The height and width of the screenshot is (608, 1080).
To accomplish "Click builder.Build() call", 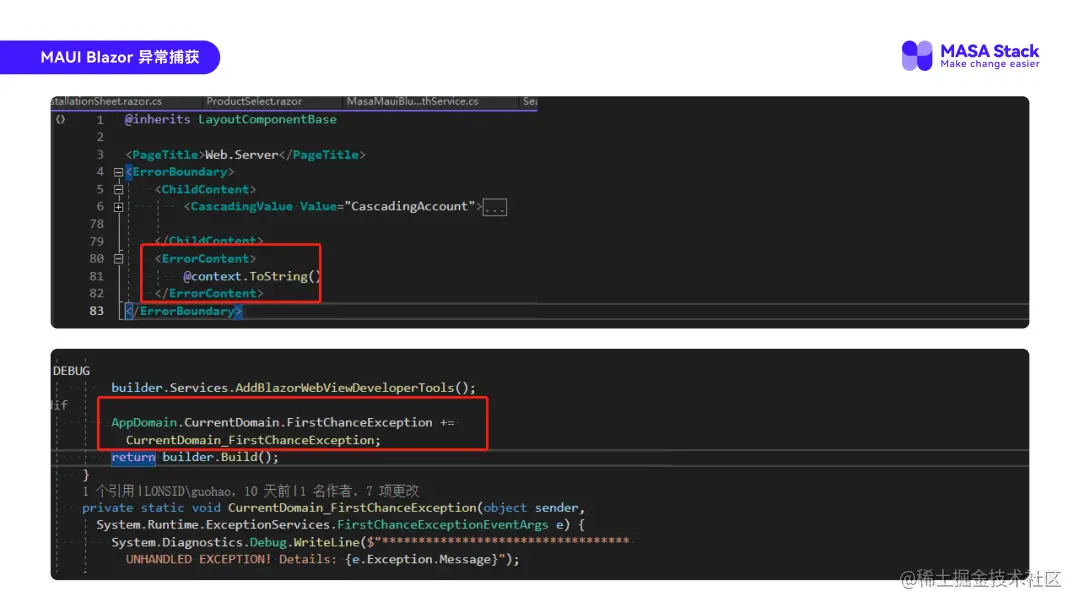I will (x=220, y=457).
